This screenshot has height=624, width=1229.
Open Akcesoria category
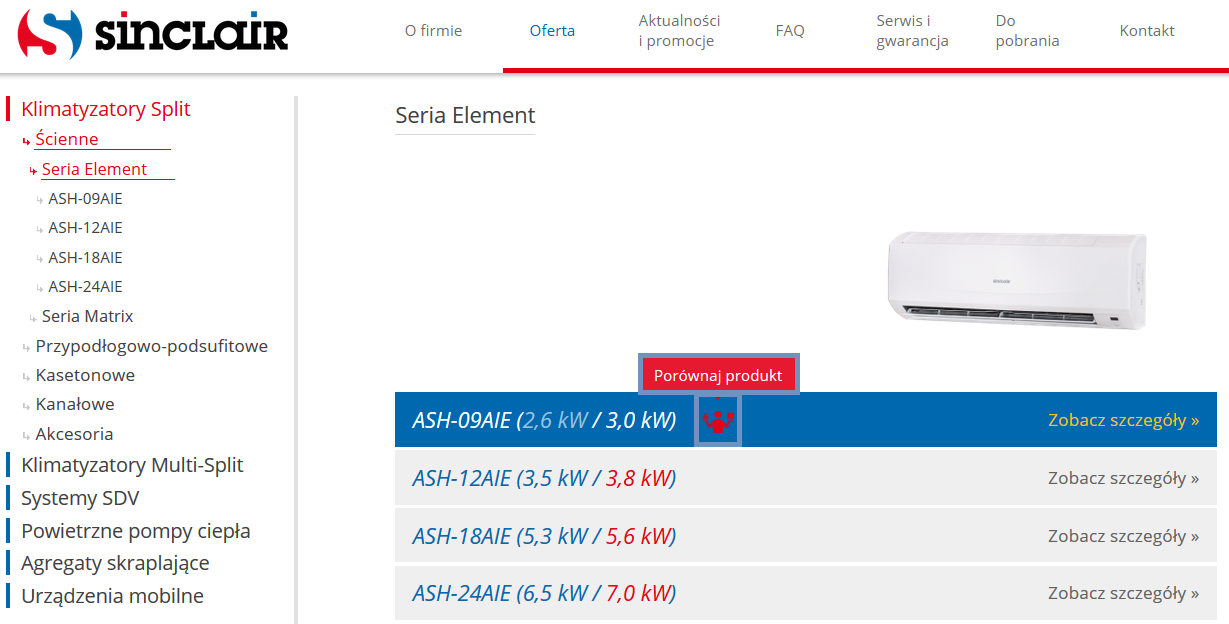coord(74,434)
